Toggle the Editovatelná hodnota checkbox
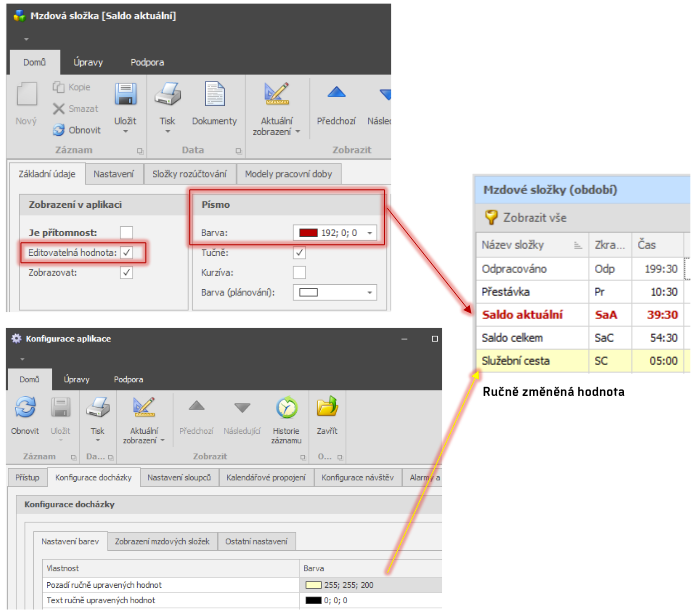This screenshot has height=616, width=696. pos(127,253)
